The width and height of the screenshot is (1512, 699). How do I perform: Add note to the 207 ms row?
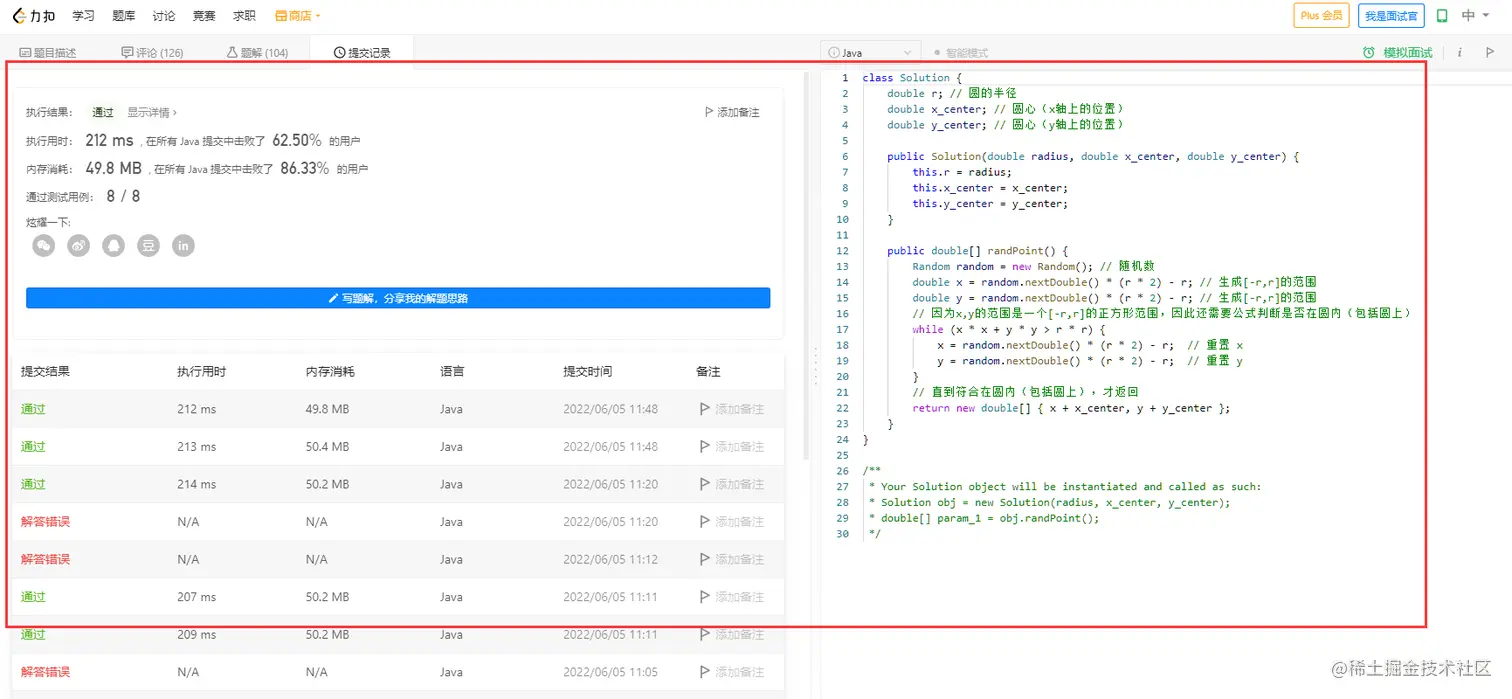point(731,597)
